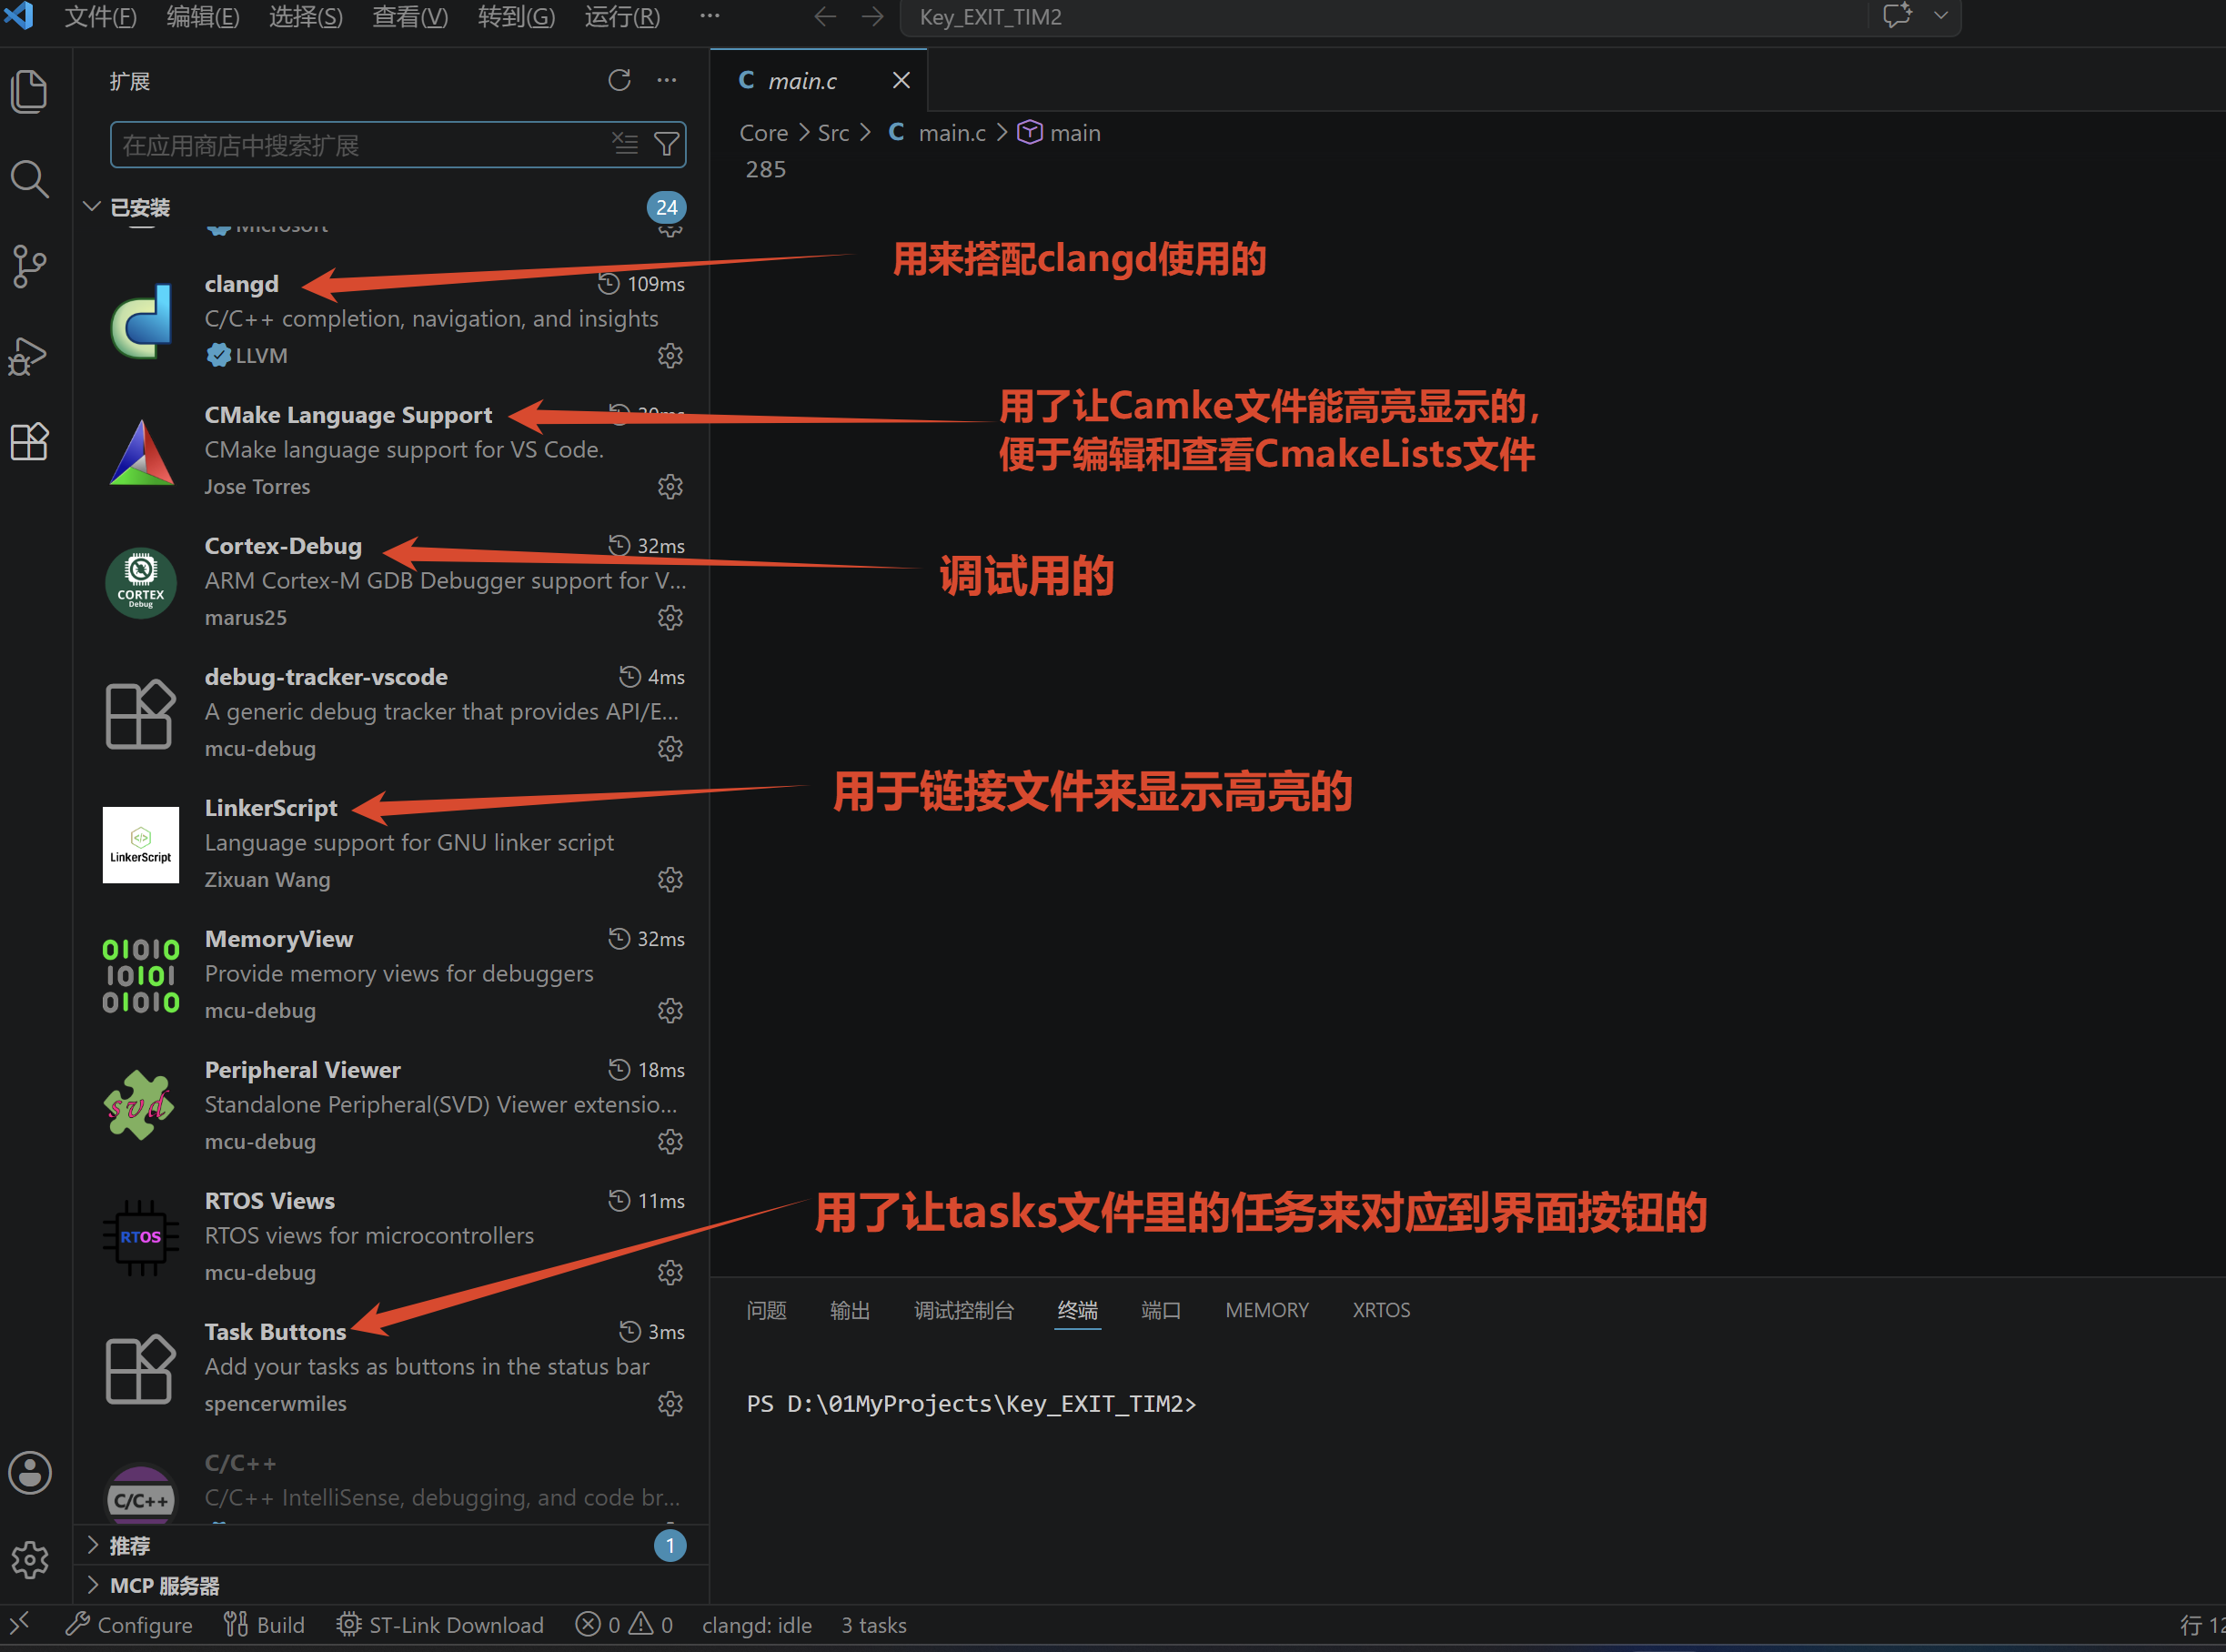This screenshot has width=2226, height=1652.
Task: Switch to the 调试控制台 panel tab
Action: 964,1310
